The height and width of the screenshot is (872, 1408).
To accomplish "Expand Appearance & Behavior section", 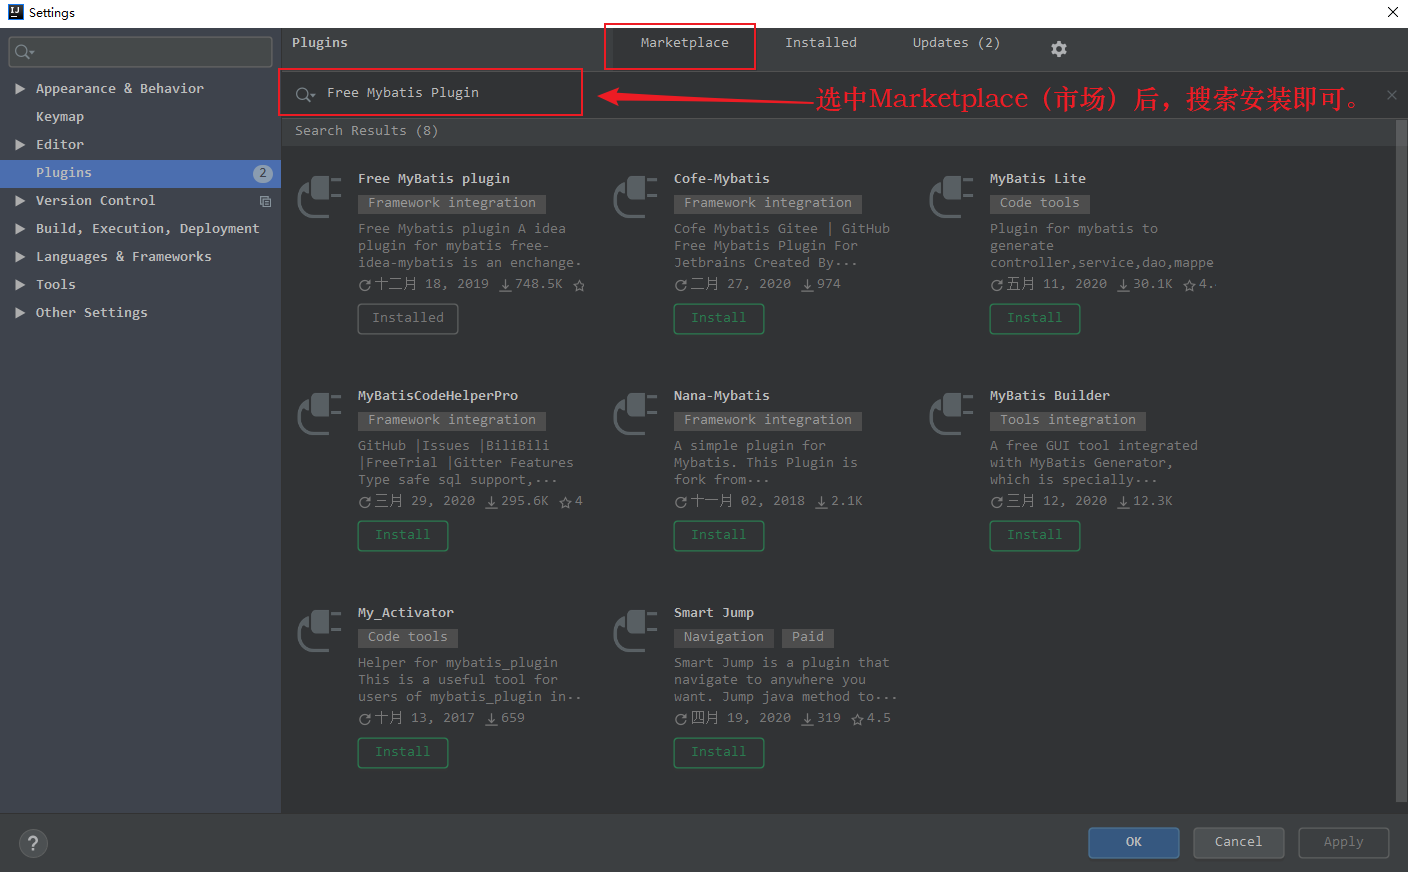I will [20, 89].
